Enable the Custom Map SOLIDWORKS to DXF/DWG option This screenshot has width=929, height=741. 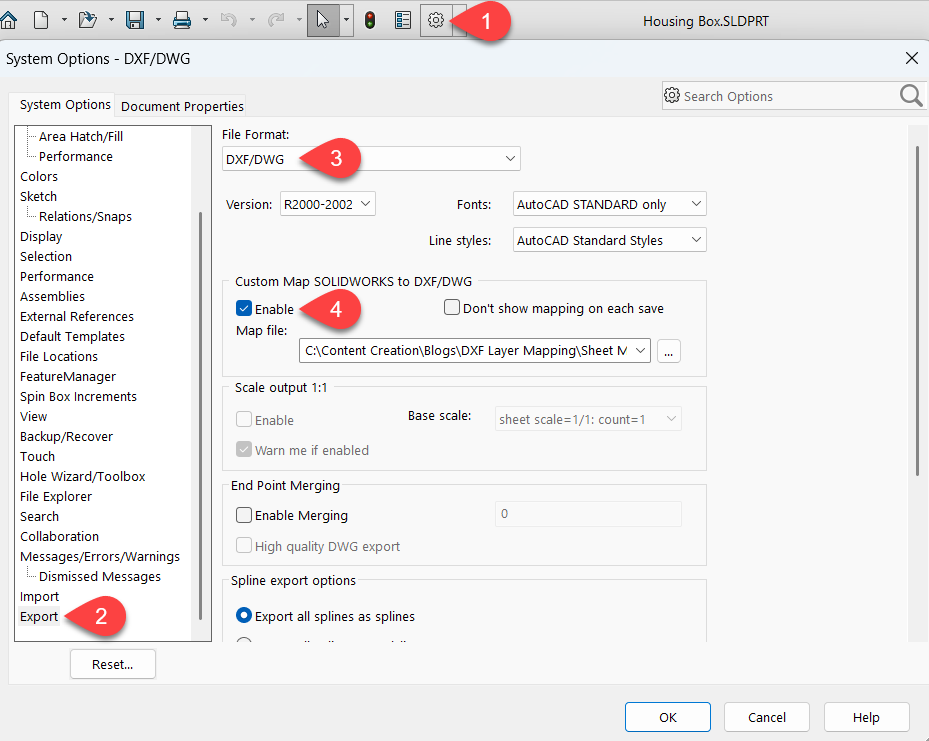tap(242, 309)
